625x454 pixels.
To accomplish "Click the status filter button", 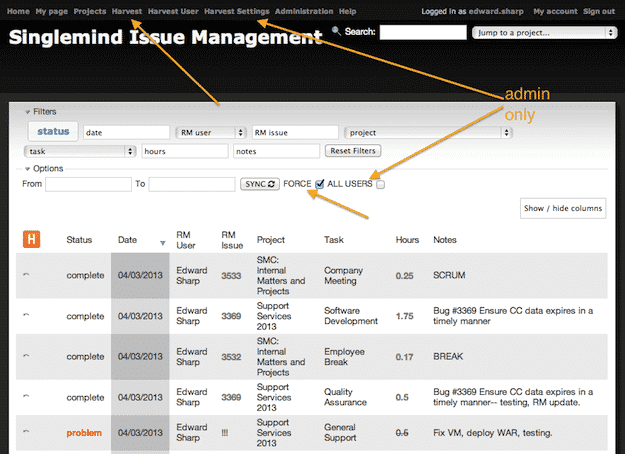I will click(53, 131).
